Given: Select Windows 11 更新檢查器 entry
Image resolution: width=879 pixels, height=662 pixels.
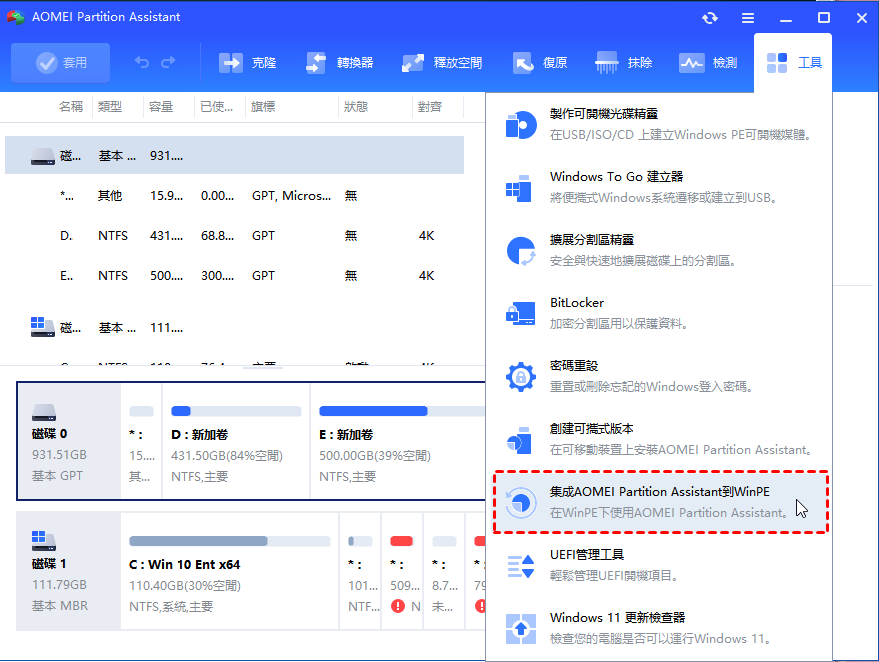Looking at the screenshot, I should [x=659, y=628].
